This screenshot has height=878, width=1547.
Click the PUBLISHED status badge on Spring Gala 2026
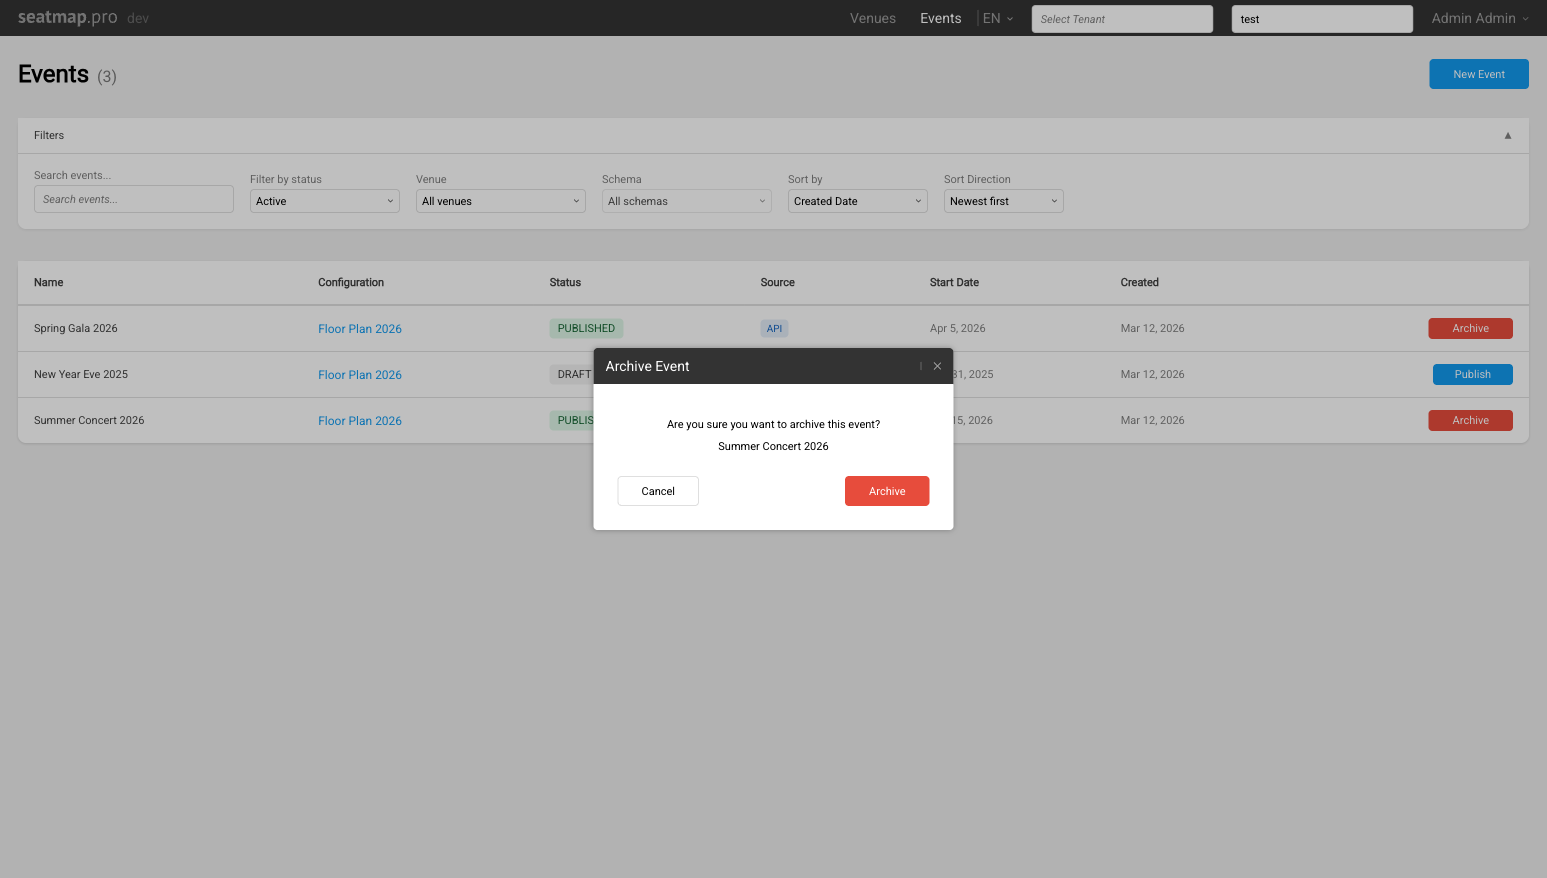click(x=586, y=328)
